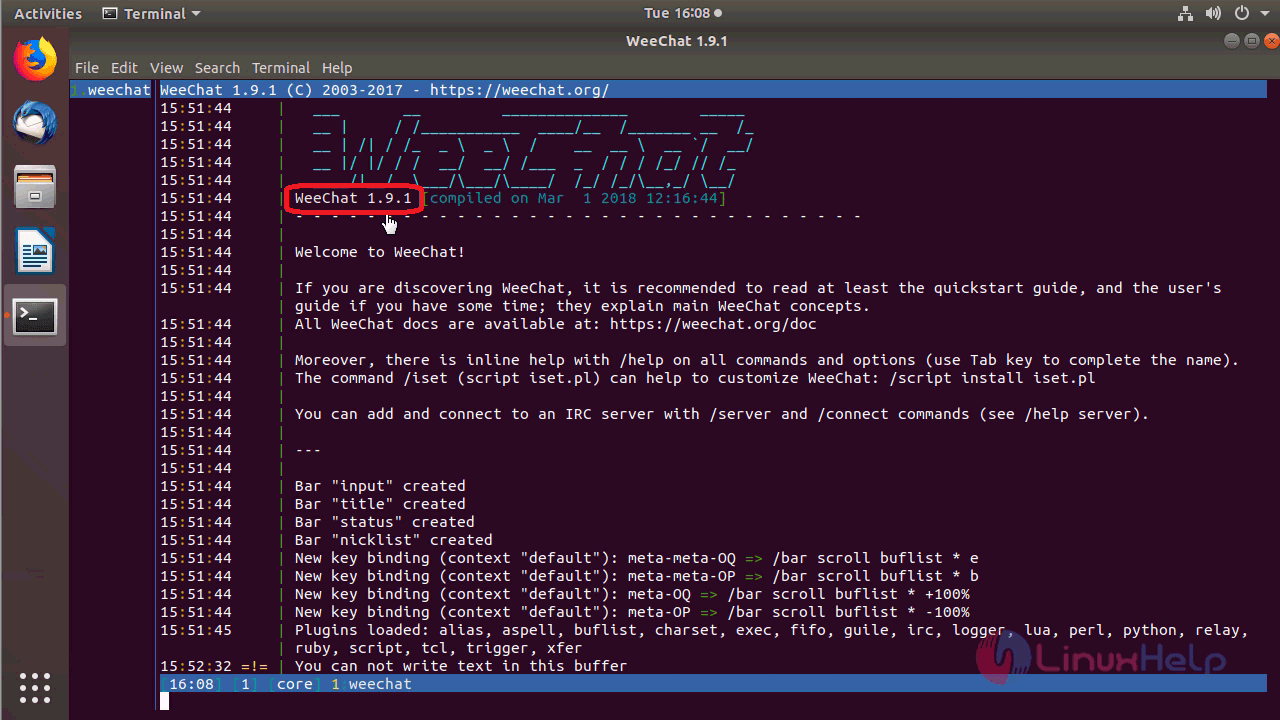1280x720 pixels.
Task: Click the meta-meta-OQ key binding line
Action: tap(637, 558)
